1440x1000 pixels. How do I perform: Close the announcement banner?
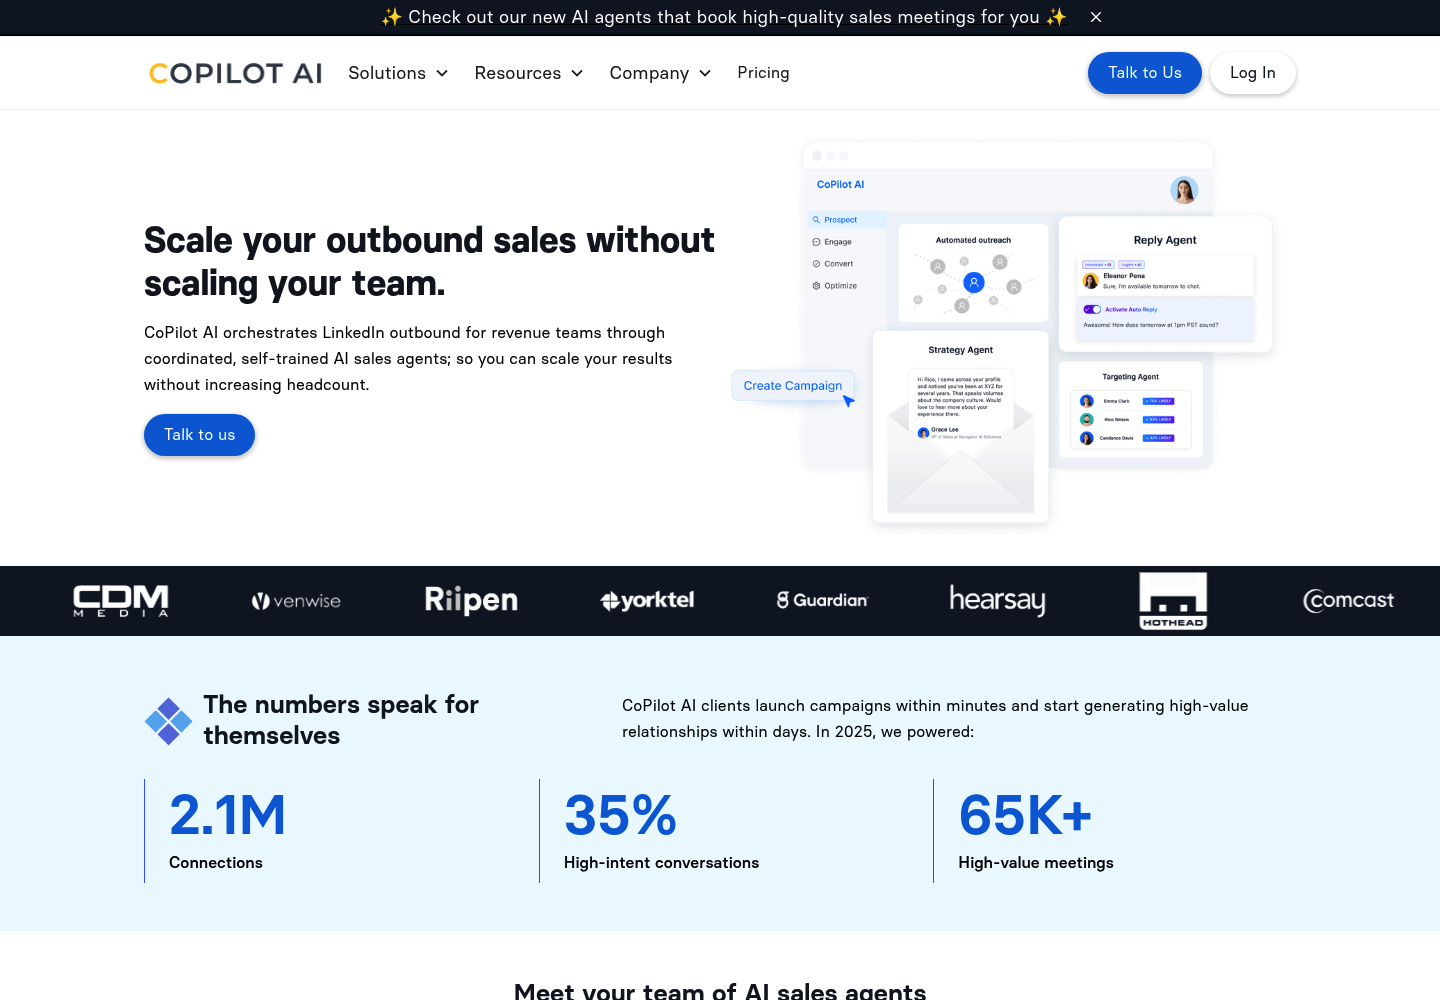coord(1096,17)
